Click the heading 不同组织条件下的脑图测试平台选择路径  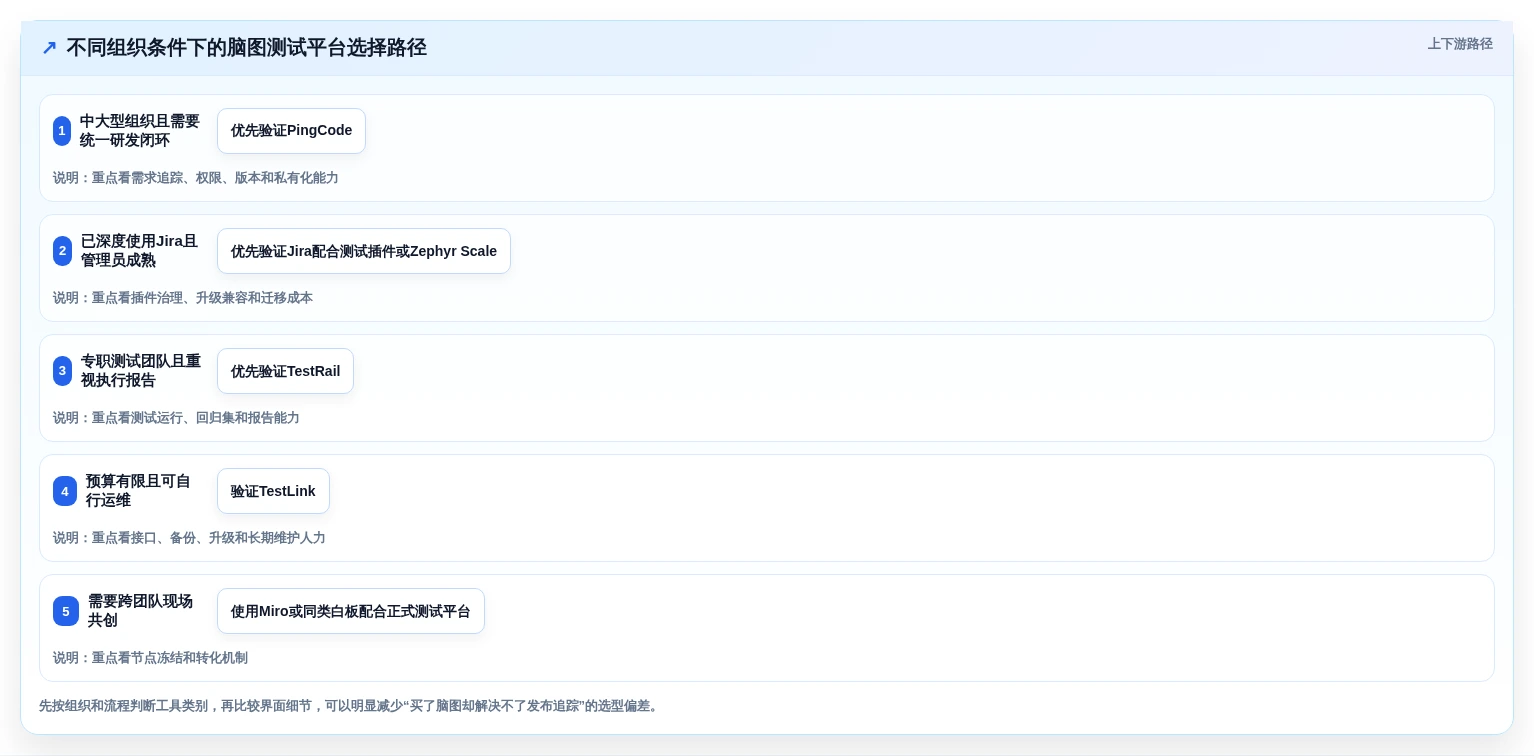click(246, 47)
